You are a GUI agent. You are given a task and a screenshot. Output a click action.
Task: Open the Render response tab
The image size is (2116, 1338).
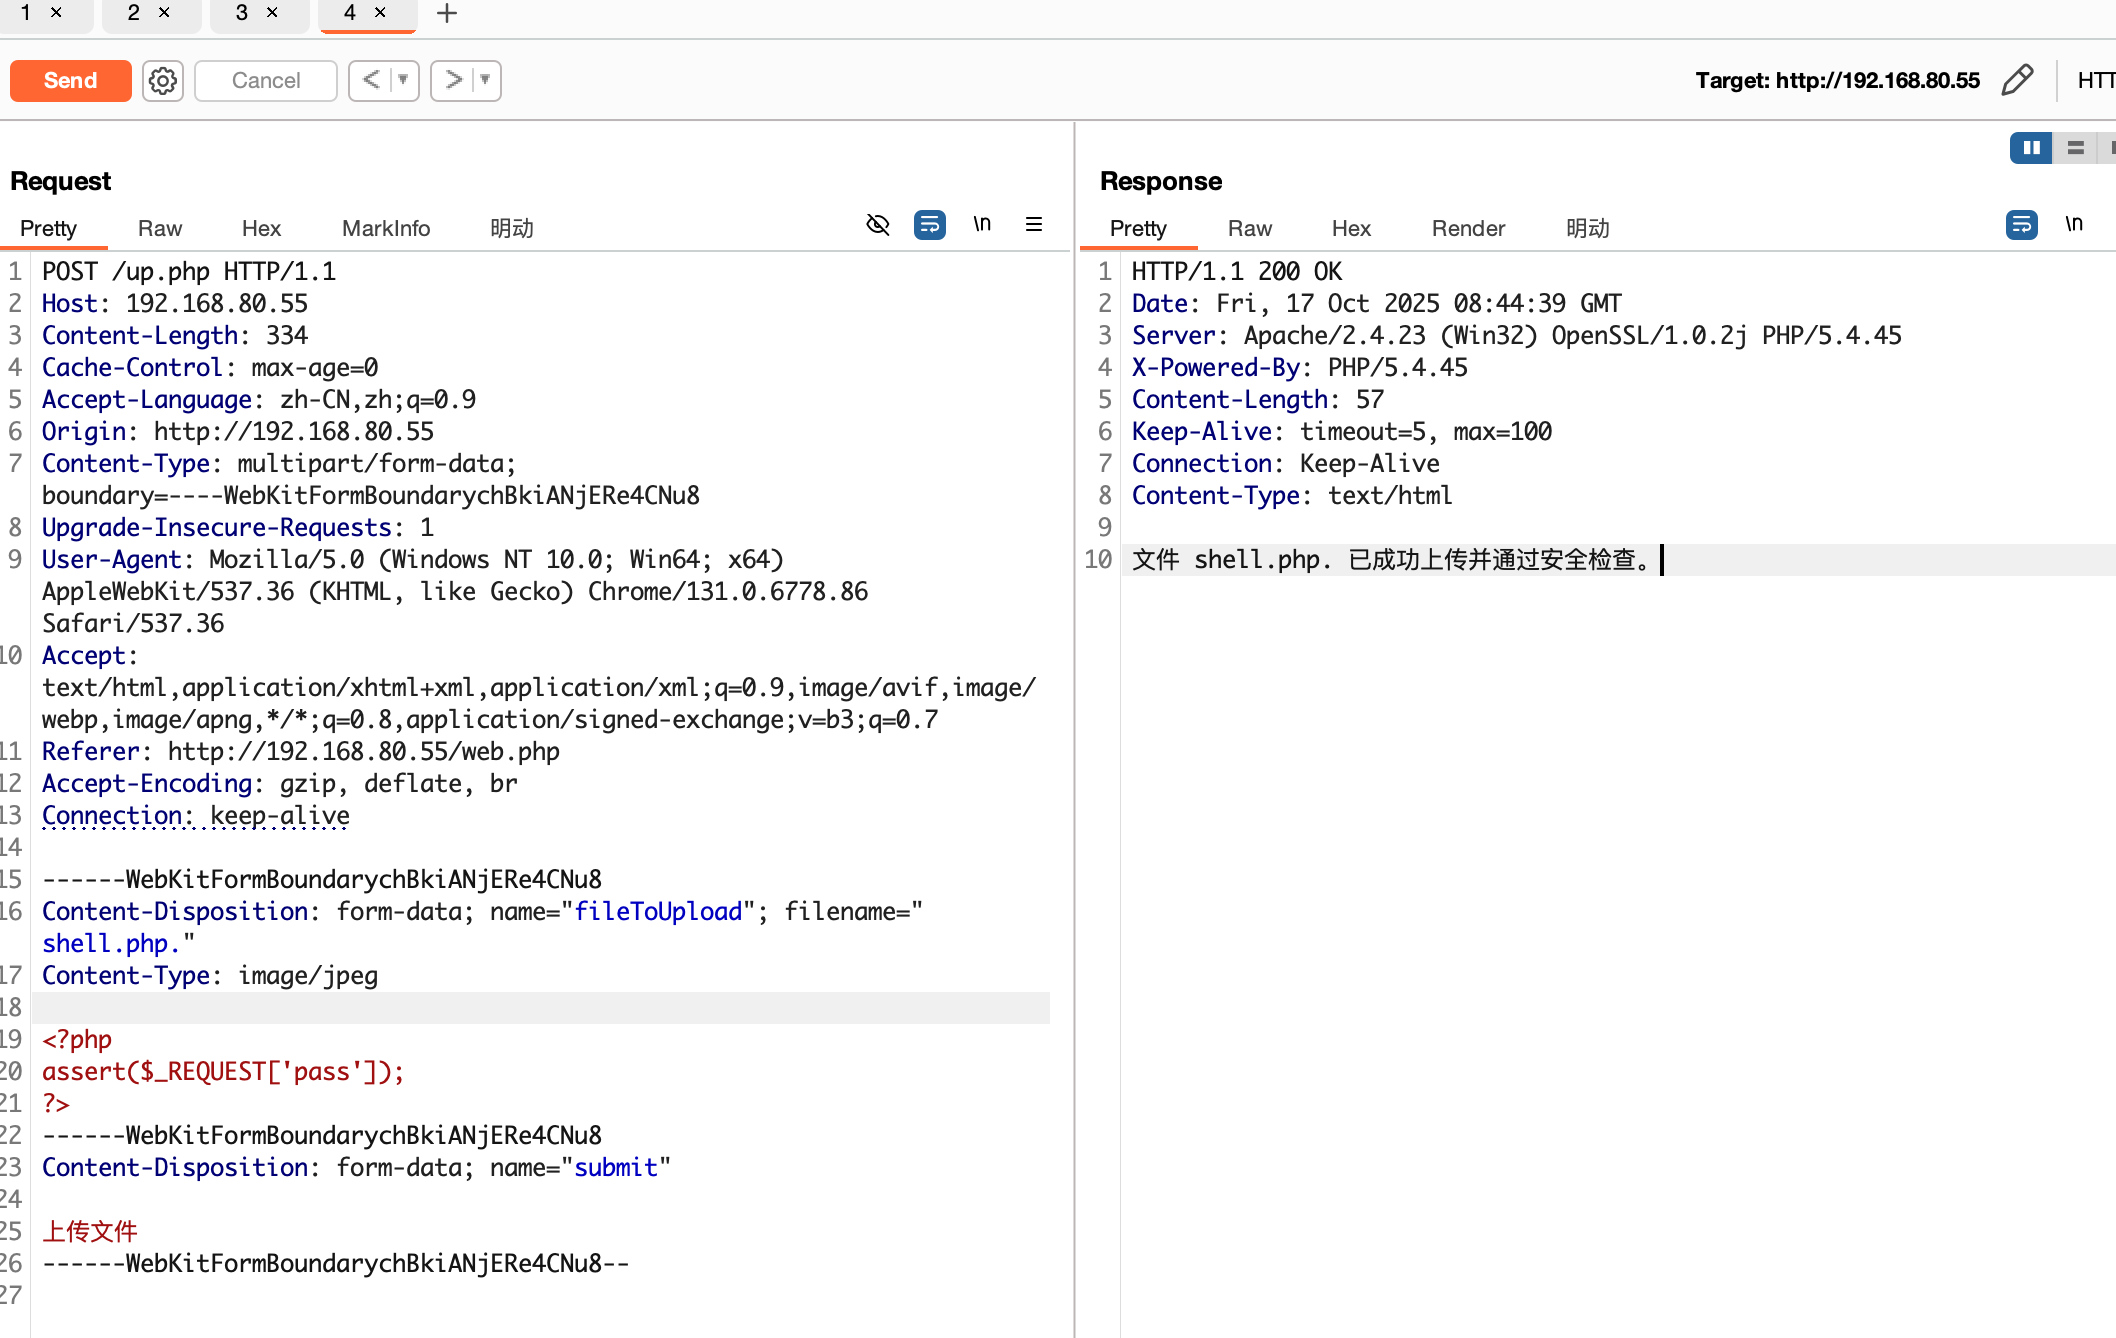tap(1467, 228)
